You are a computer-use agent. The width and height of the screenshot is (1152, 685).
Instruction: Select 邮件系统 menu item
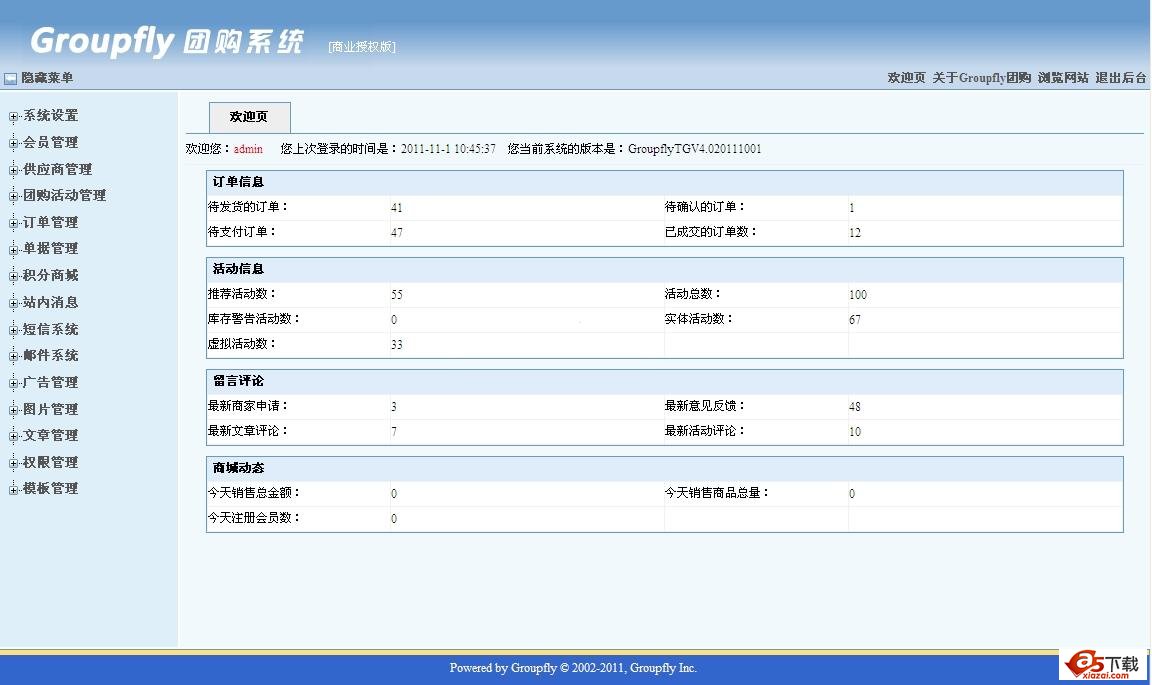pyautogui.click(x=50, y=356)
